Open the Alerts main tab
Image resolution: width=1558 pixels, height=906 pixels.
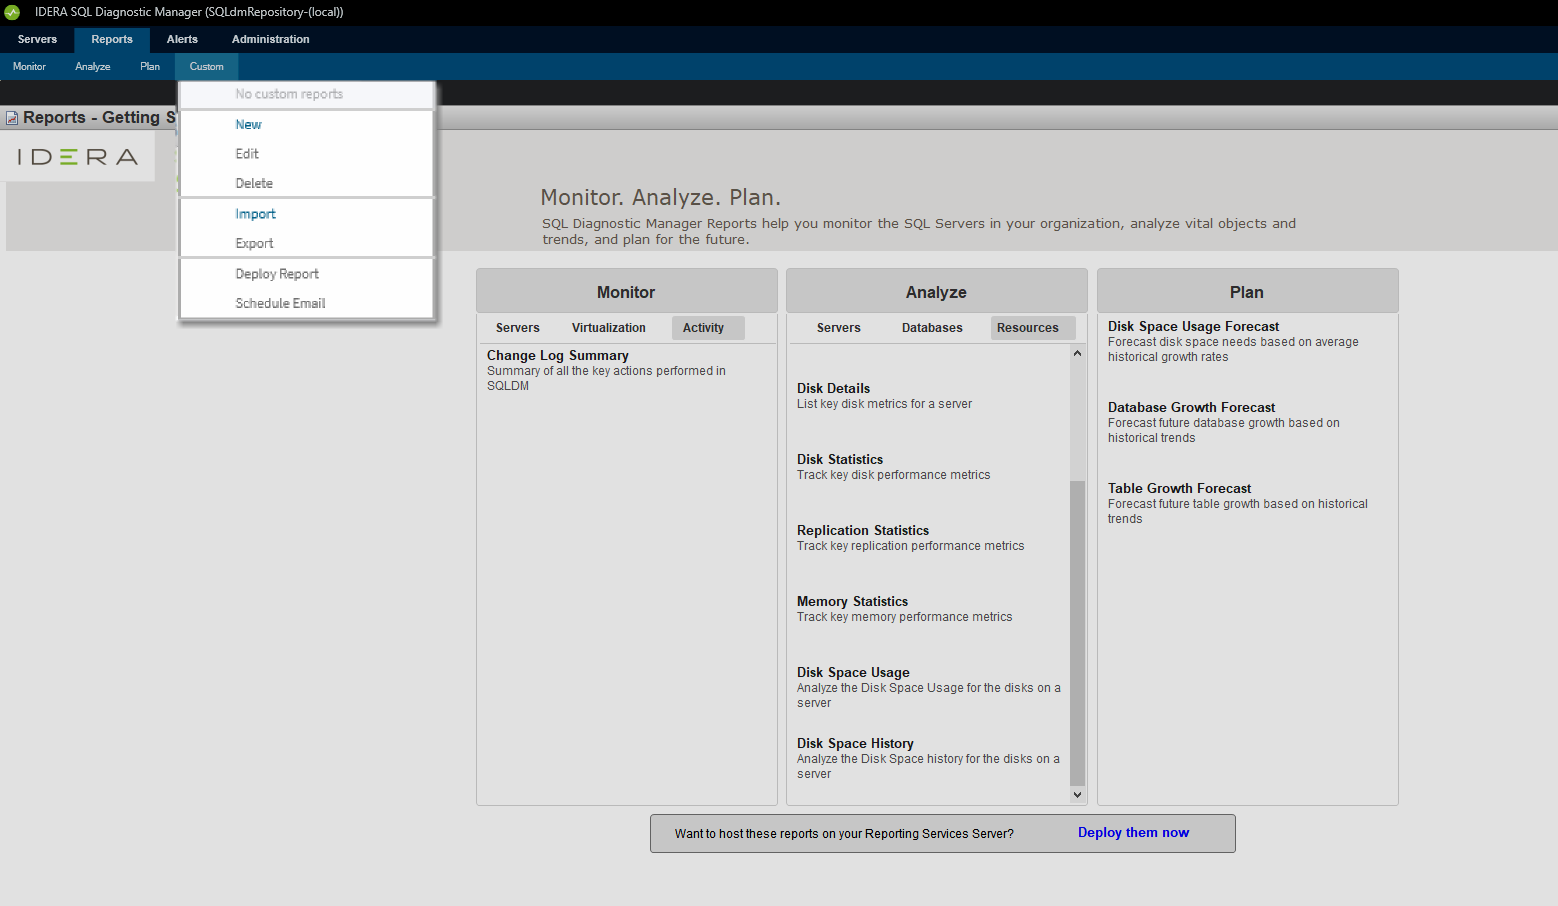(182, 39)
